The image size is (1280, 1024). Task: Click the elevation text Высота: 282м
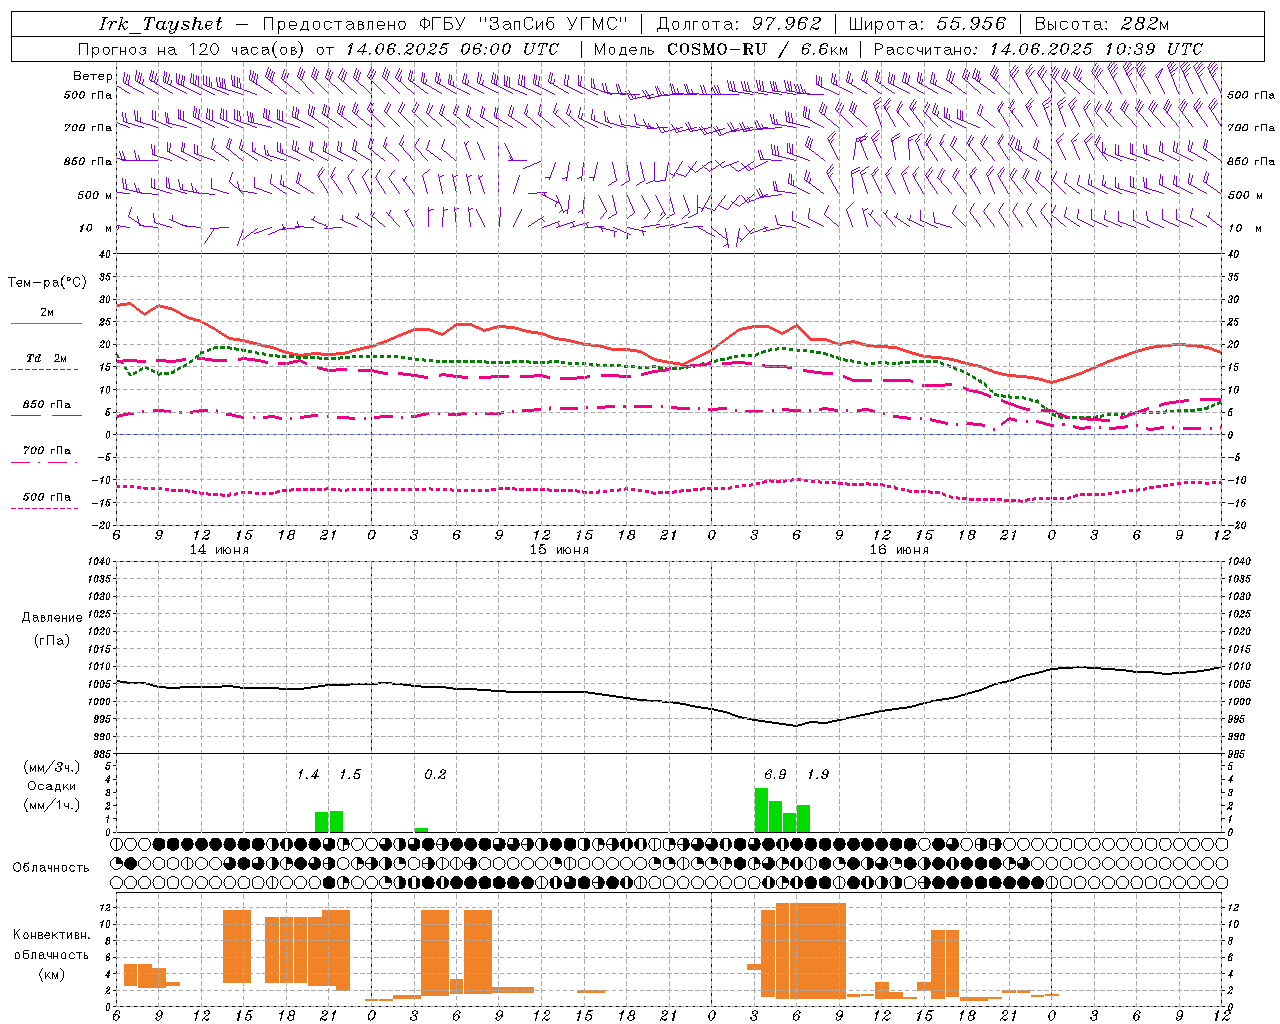(1103, 24)
